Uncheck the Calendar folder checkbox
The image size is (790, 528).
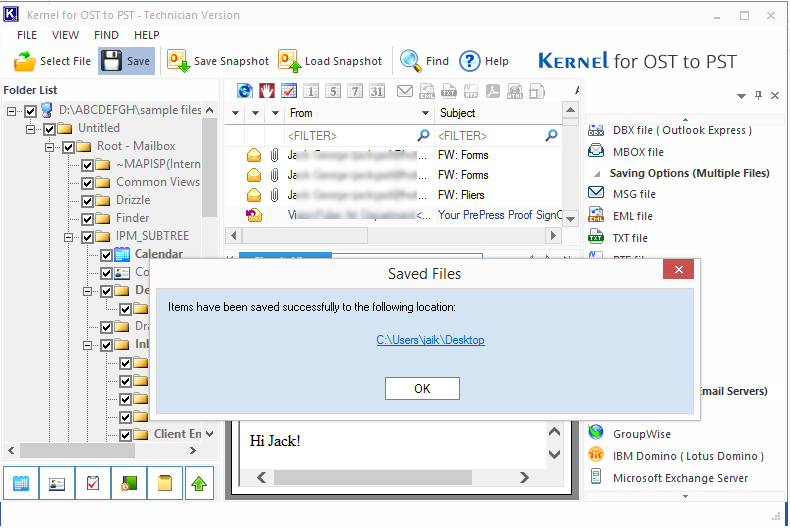(106, 255)
